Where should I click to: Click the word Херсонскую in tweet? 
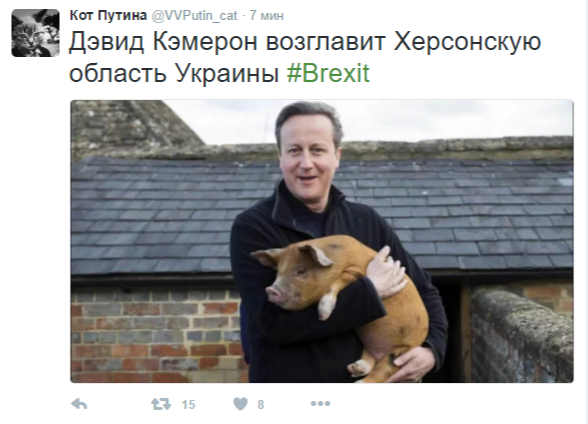[467, 42]
